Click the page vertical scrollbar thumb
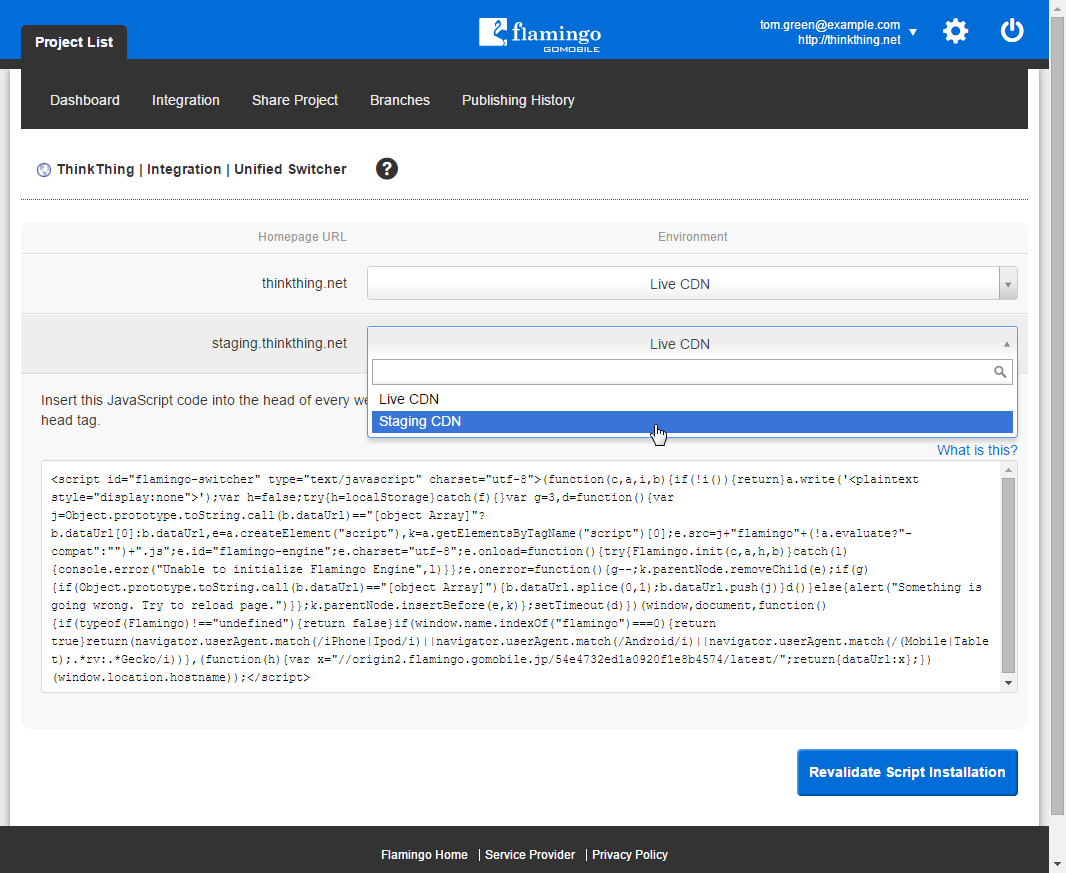 click(x=1057, y=415)
